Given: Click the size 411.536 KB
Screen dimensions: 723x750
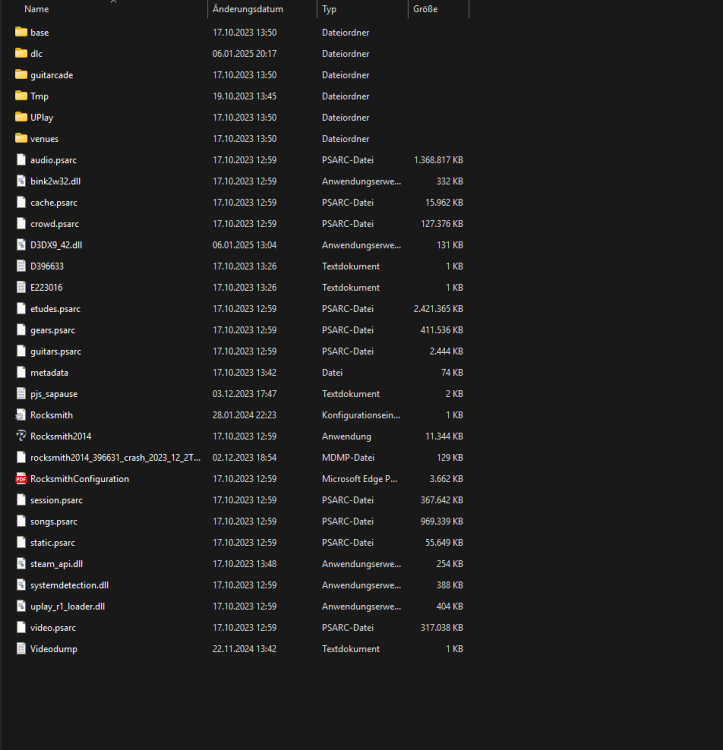Looking at the screenshot, I should 442,330.
